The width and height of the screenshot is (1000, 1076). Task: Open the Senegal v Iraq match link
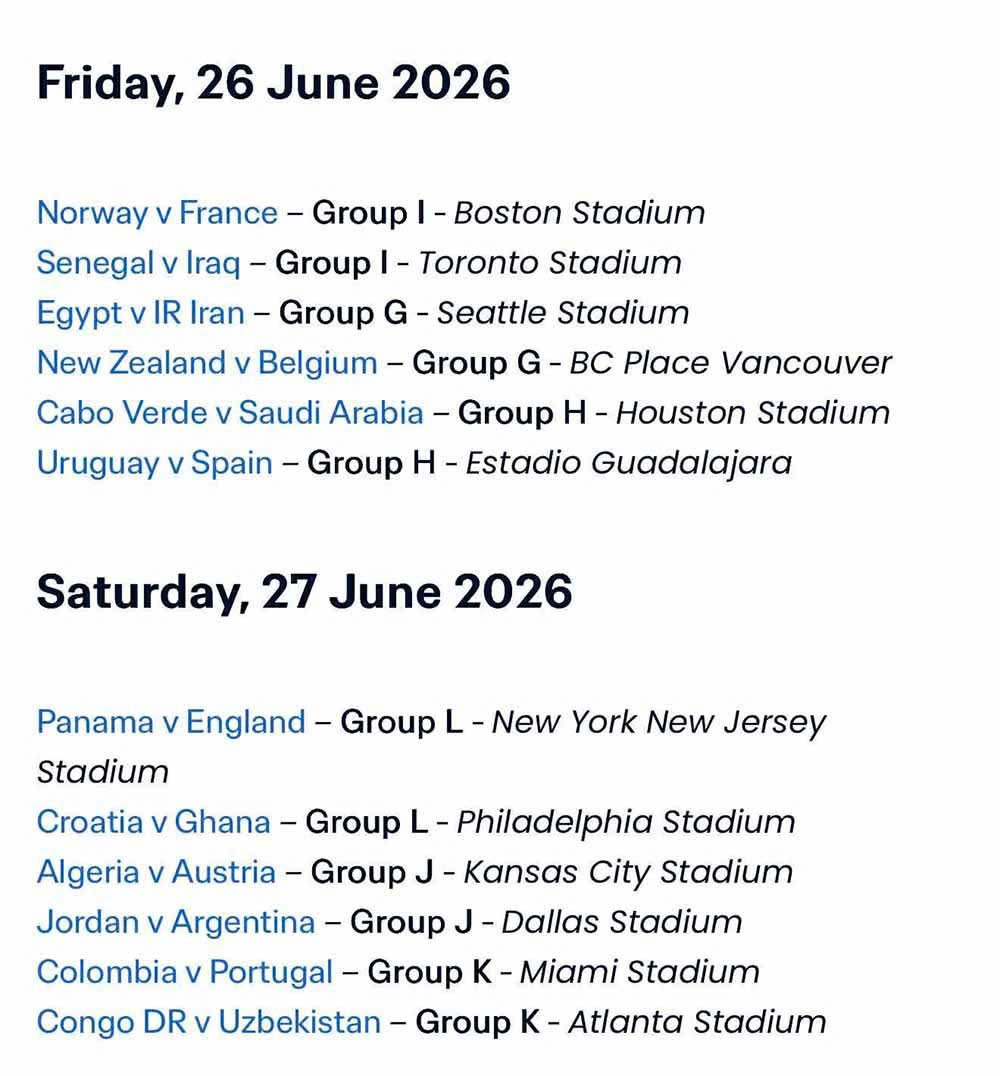138,263
